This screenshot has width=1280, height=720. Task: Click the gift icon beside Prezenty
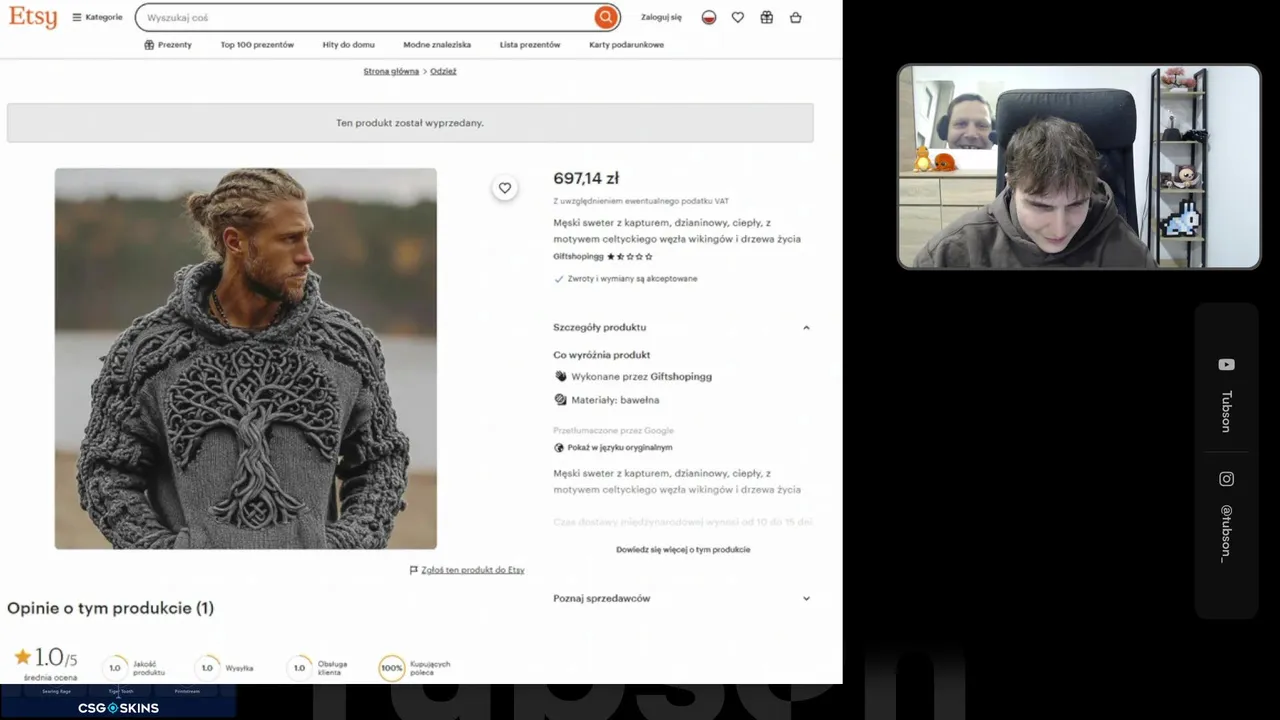[149, 45]
